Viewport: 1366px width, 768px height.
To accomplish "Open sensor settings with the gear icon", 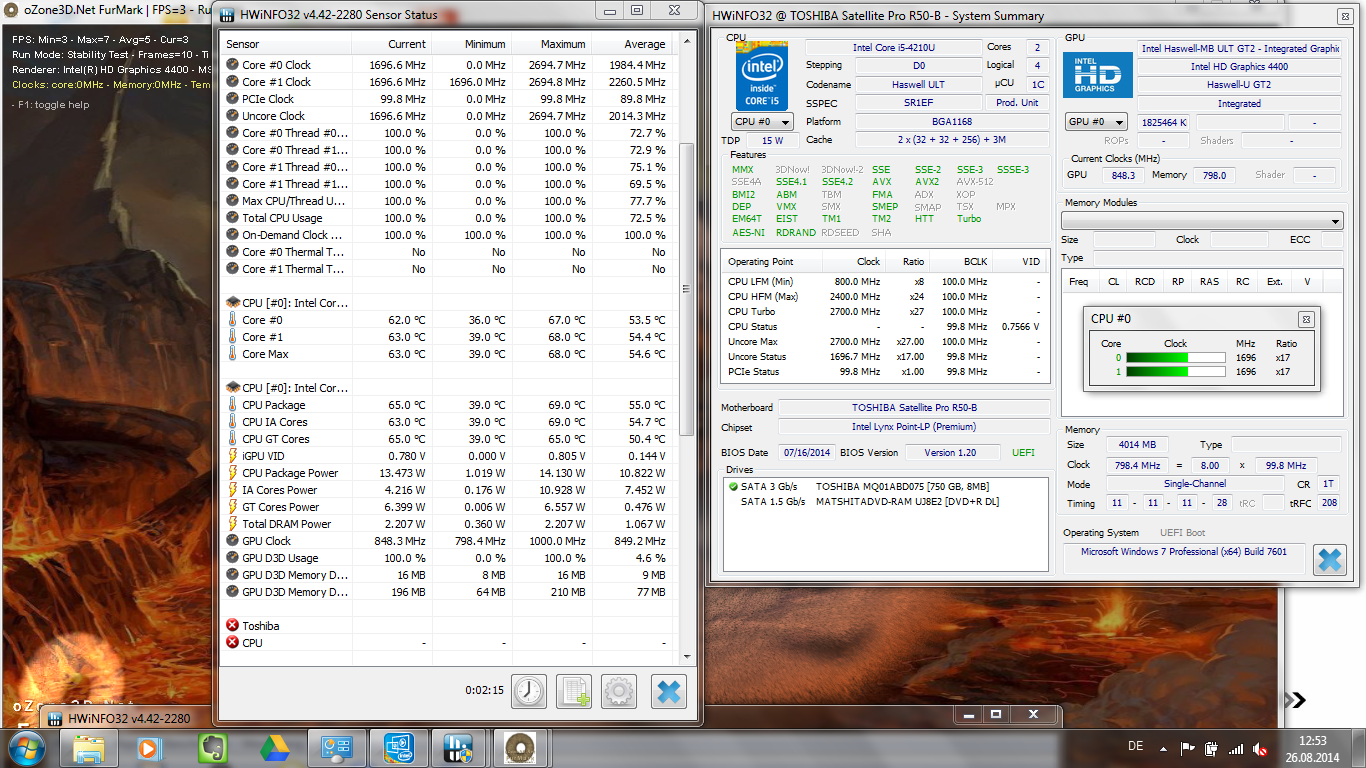I will point(619,691).
